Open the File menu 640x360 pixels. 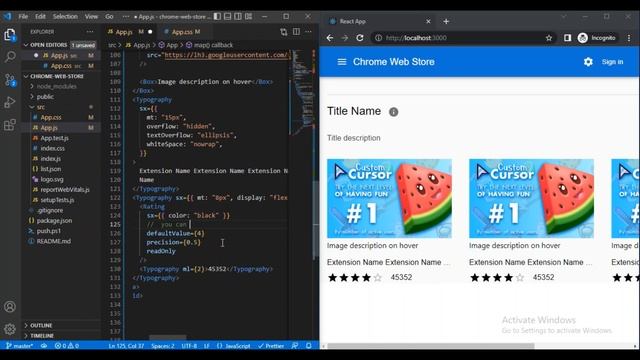point(23,16)
